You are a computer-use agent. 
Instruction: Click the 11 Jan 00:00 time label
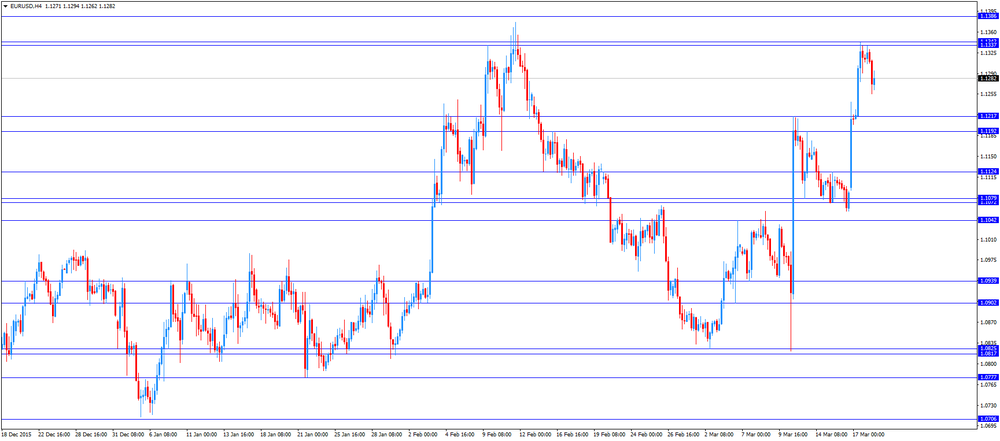click(x=201, y=435)
